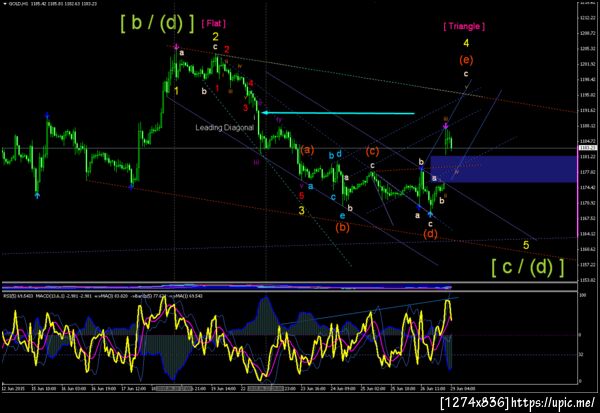600x413 pixels.
Task: Select the cyan 'e' sub-wave label
Action: point(342,216)
